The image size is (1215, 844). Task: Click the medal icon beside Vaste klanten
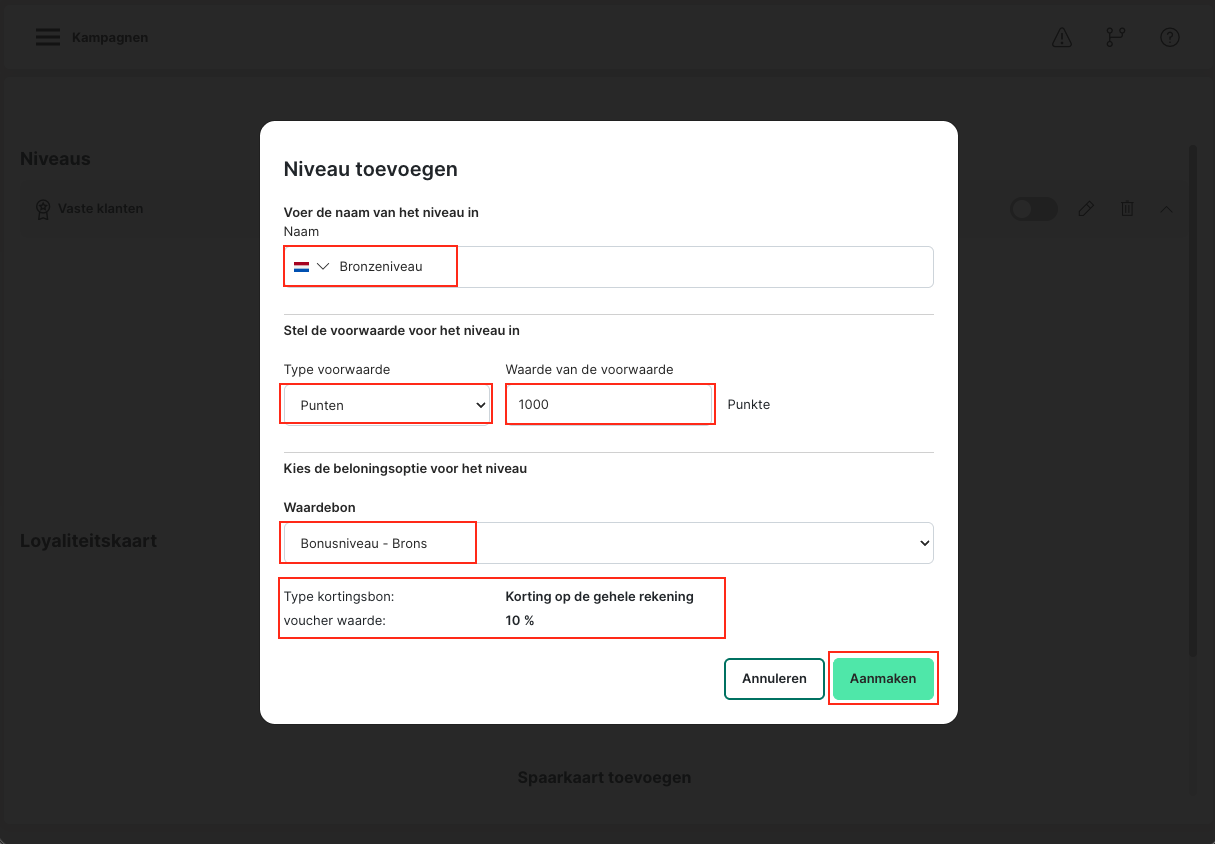coord(43,210)
